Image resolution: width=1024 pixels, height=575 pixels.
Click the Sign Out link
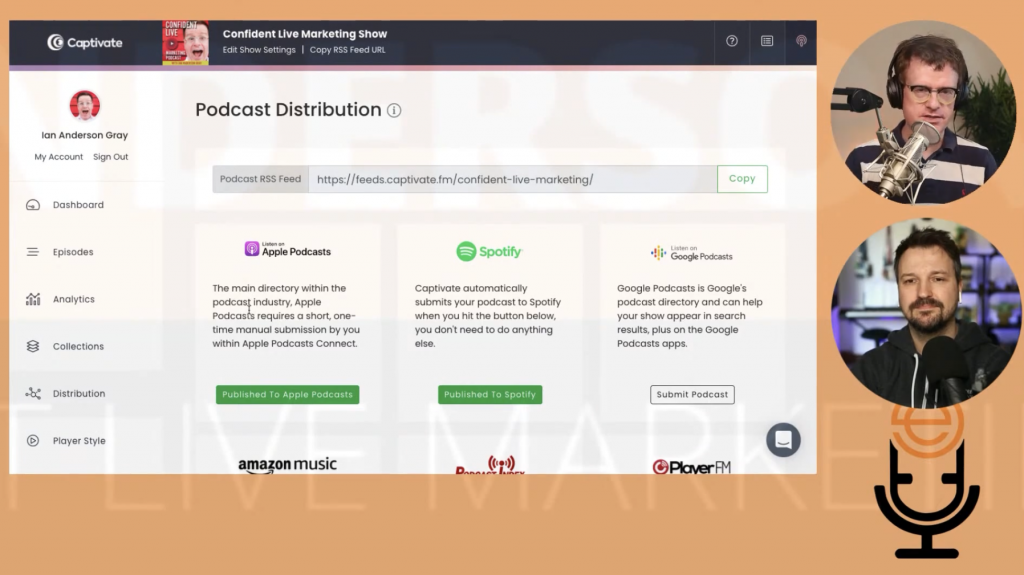[110, 157]
